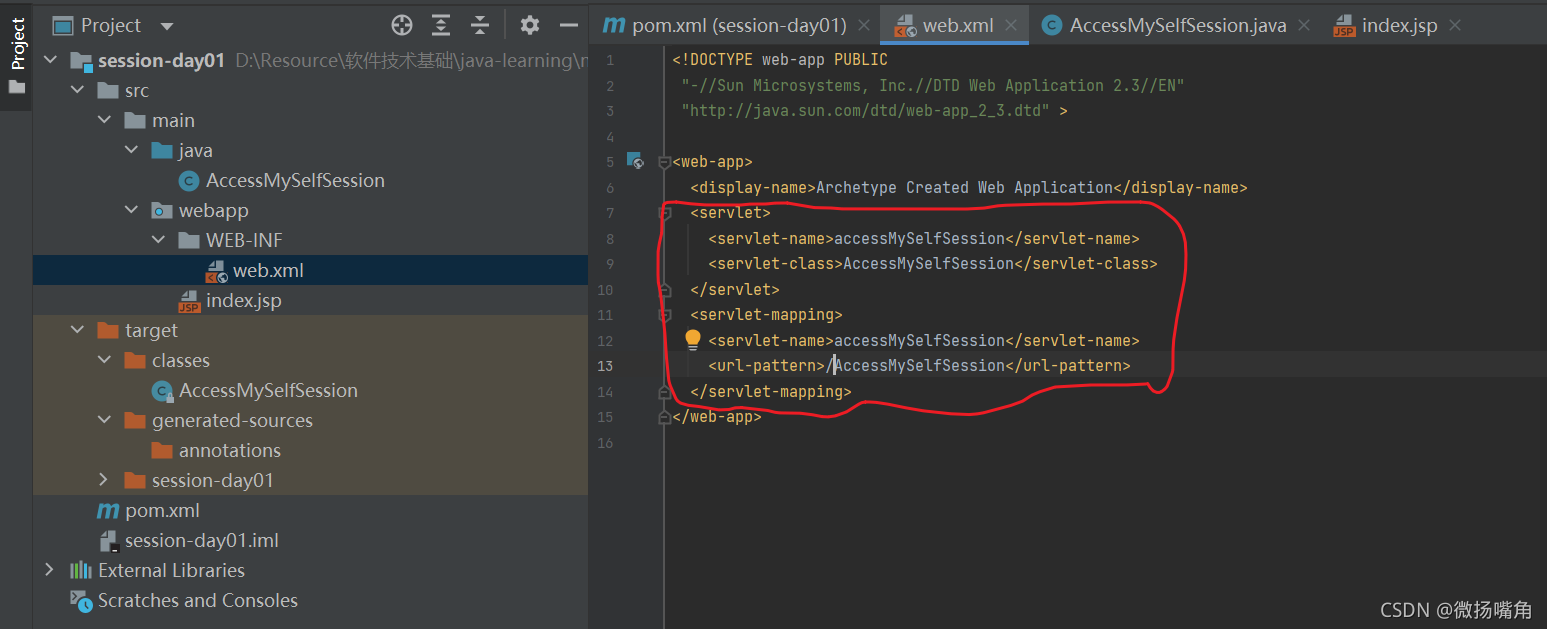Image resolution: width=1547 pixels, height=629 pixels.
Task: Open the AccessMySelfSession.java tab
Action: (1175, 25)
